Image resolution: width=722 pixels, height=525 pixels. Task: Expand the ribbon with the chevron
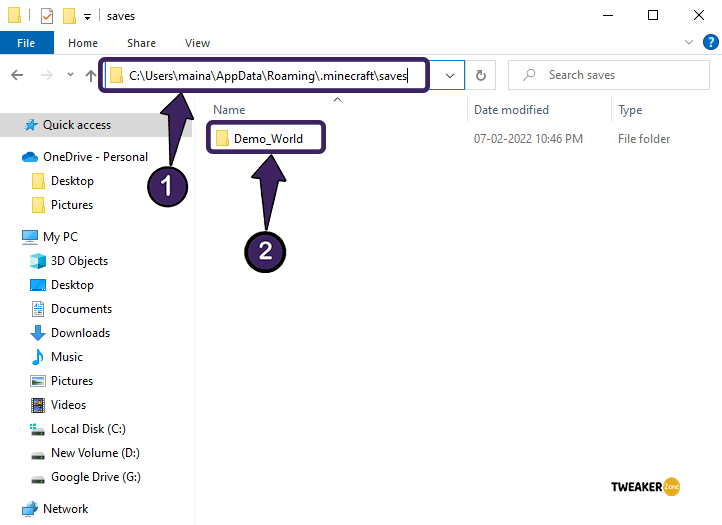[x=689, y=42]
